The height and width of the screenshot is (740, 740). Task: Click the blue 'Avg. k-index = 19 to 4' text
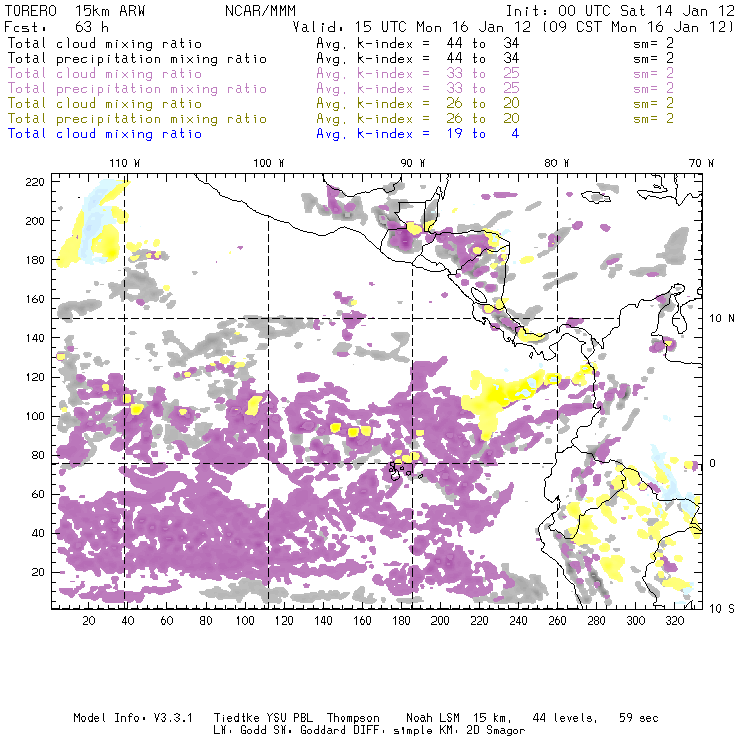[418, 134]
